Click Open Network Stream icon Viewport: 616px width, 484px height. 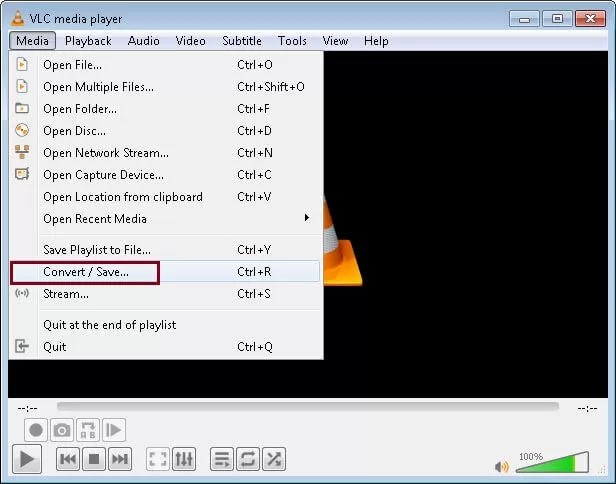[22, 152]
